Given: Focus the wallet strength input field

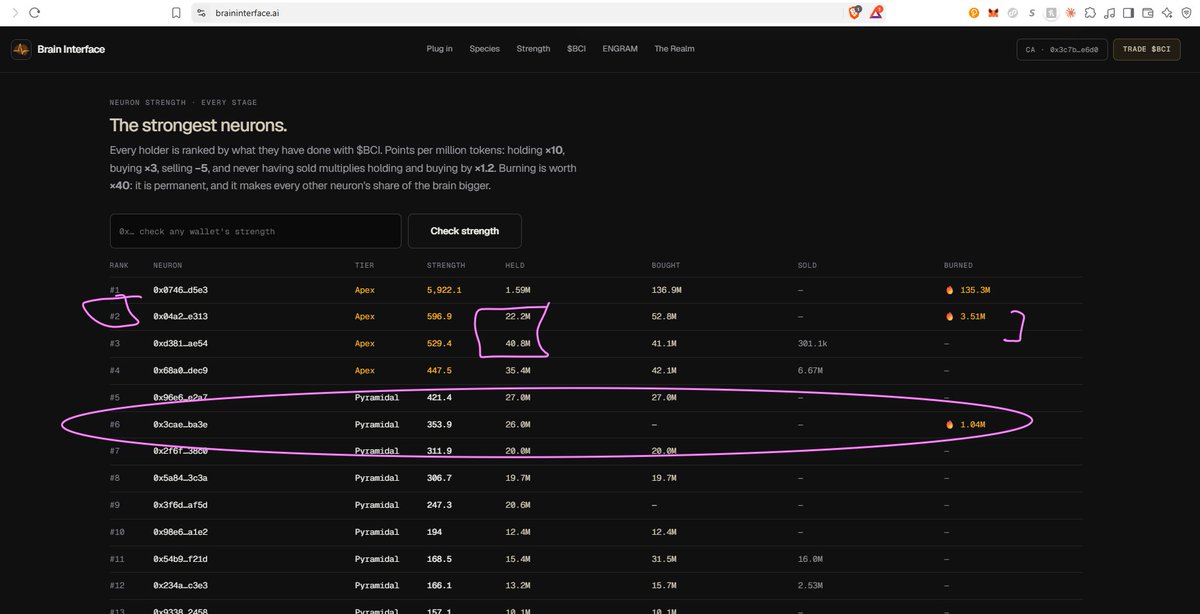Looking at the screenshot, I should point(255,231).
